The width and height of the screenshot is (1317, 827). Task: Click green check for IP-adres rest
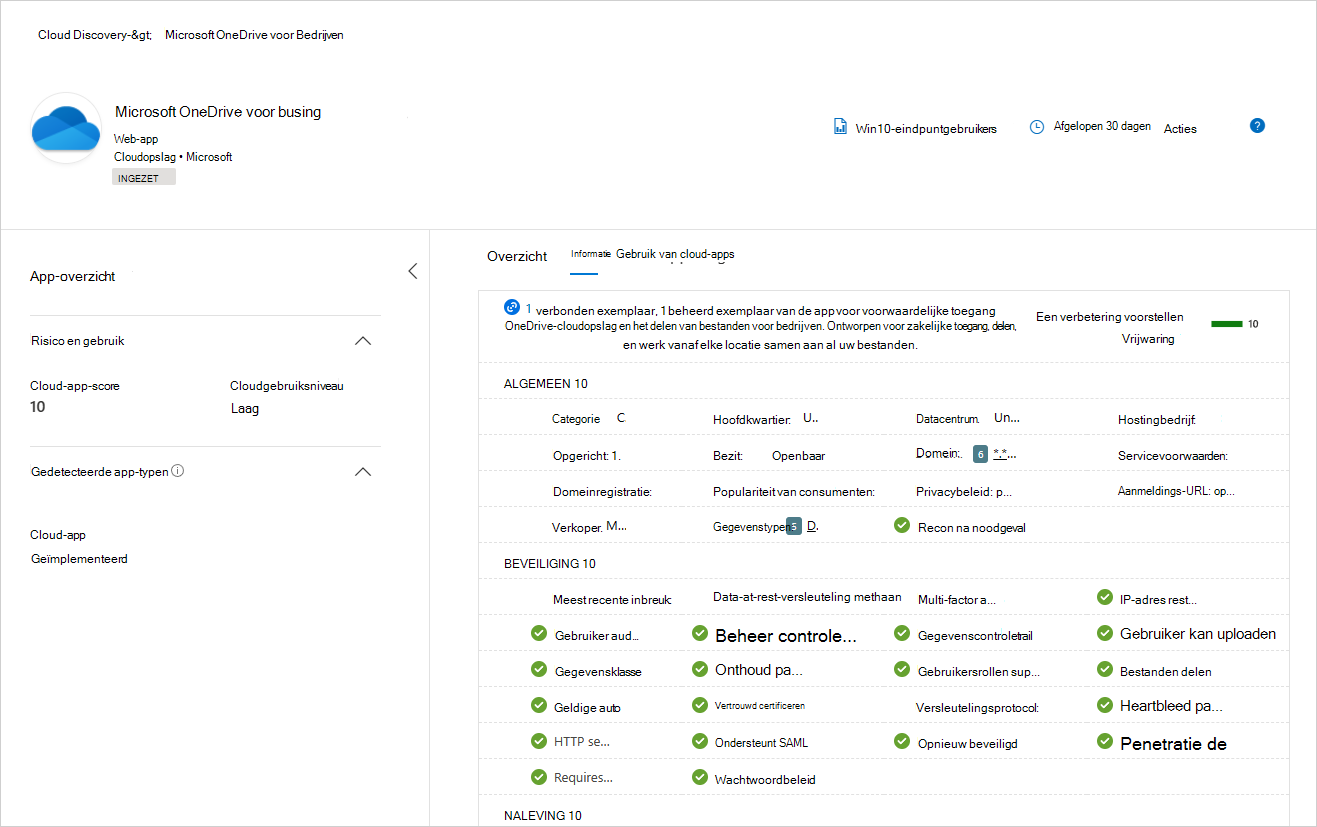point(1105,597)
